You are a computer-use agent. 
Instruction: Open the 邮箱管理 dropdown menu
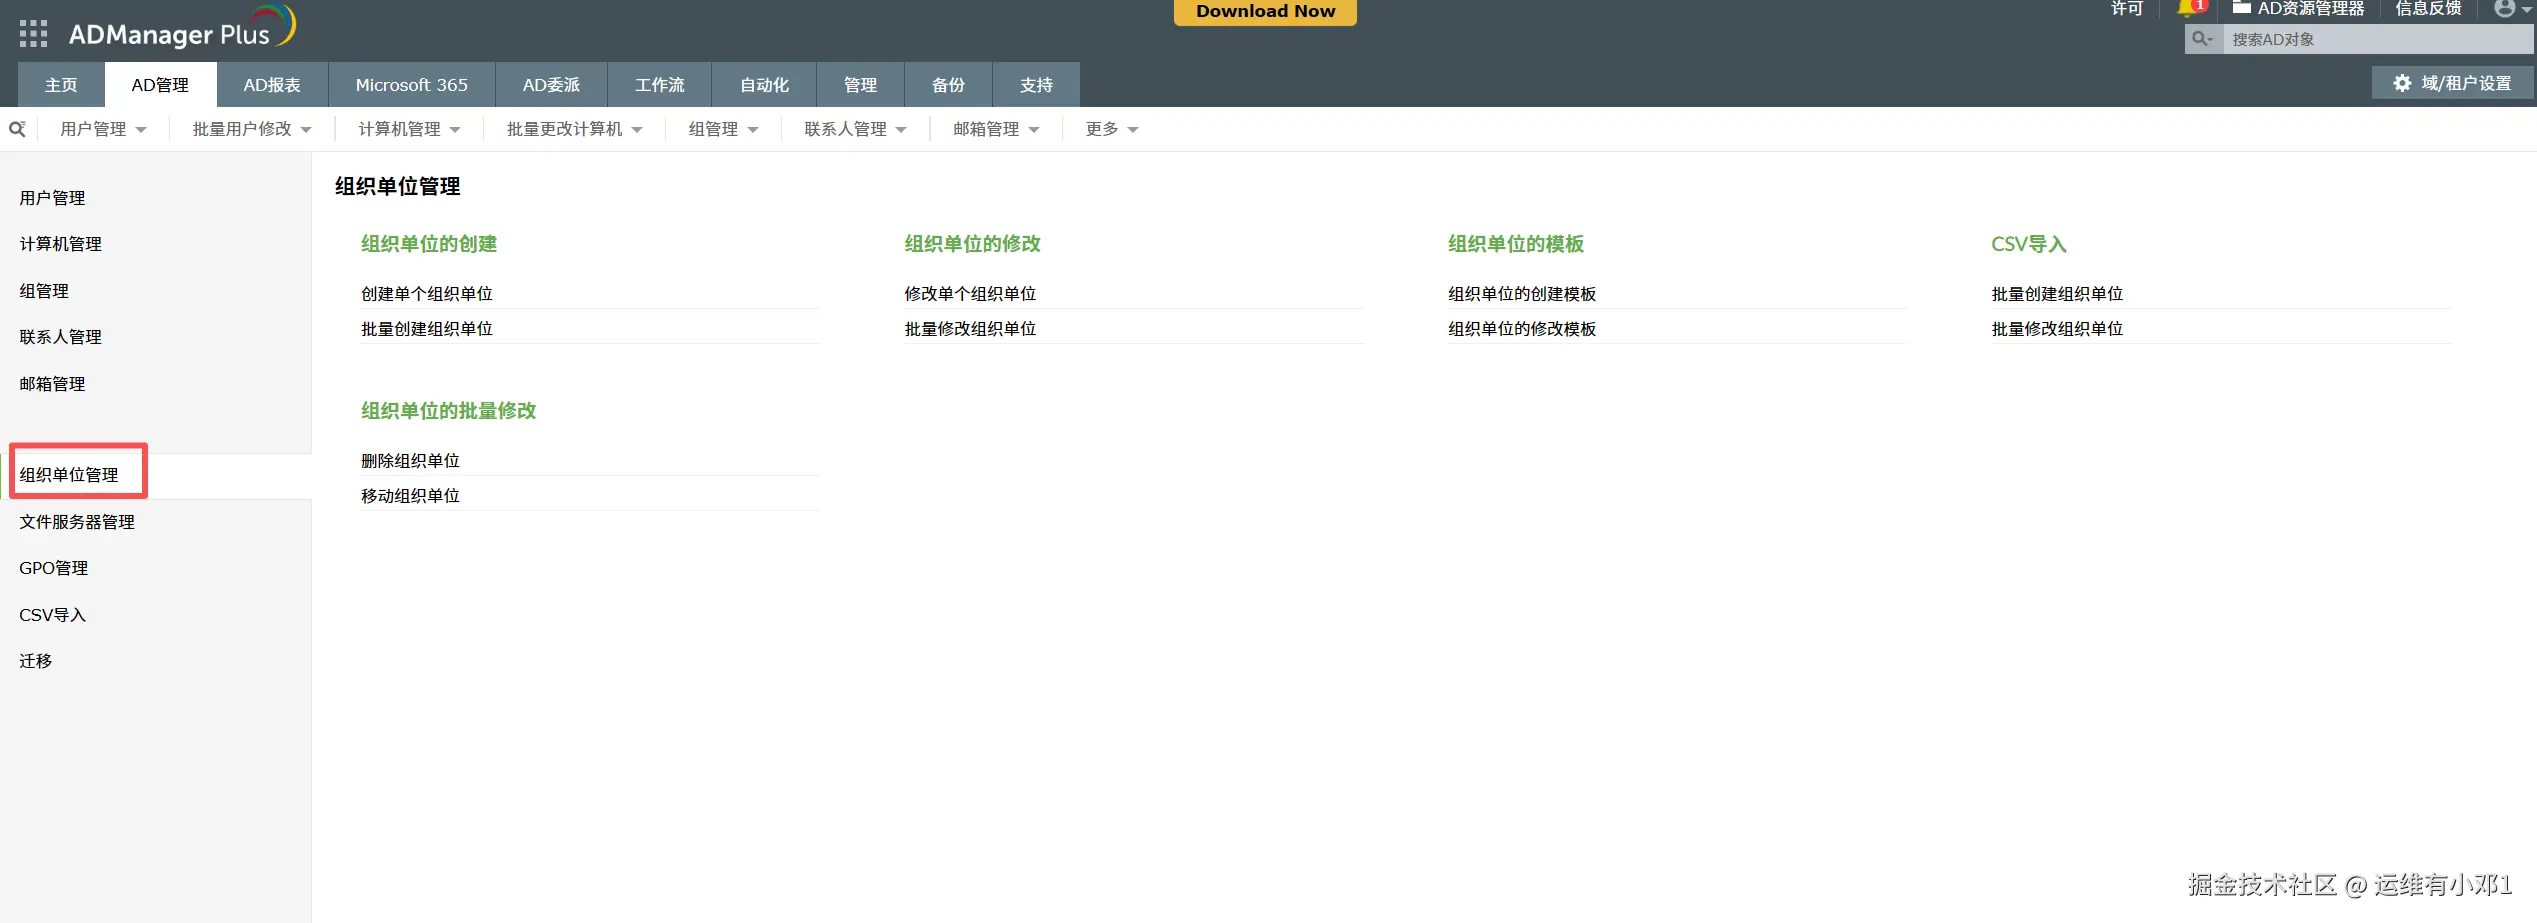(996, 129)
